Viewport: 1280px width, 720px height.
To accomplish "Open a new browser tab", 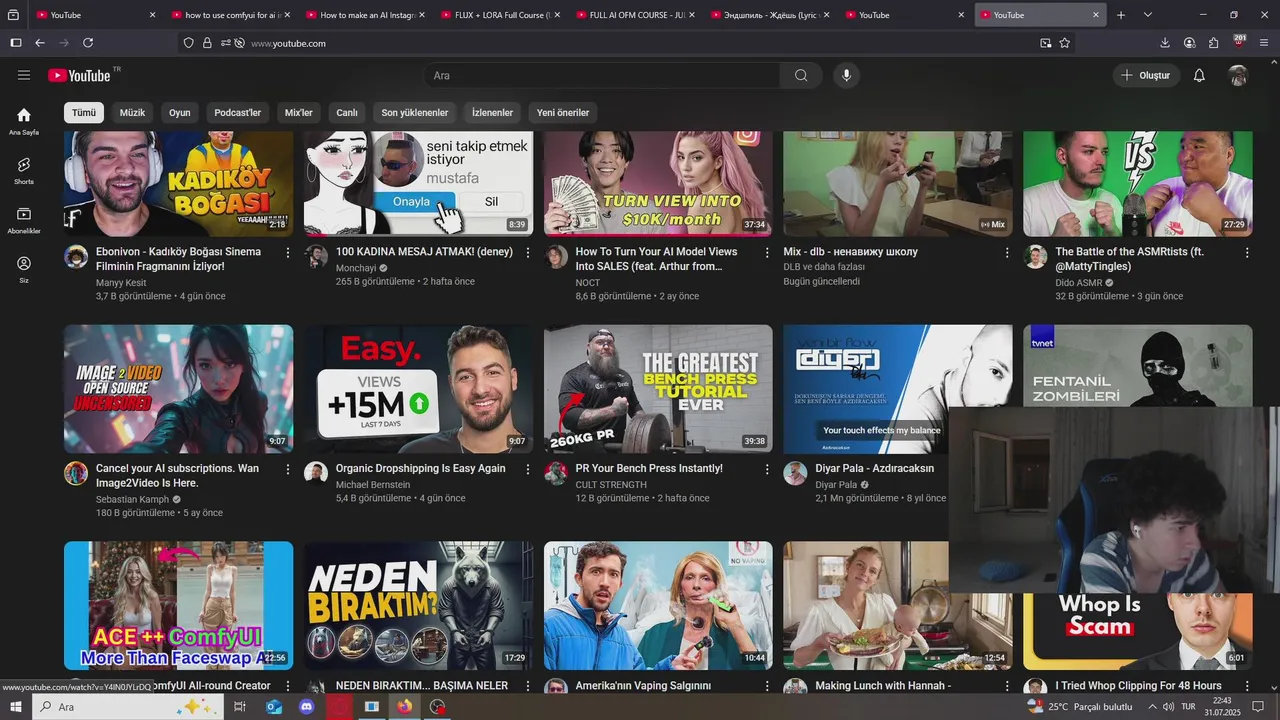I will click(1121, 15).
